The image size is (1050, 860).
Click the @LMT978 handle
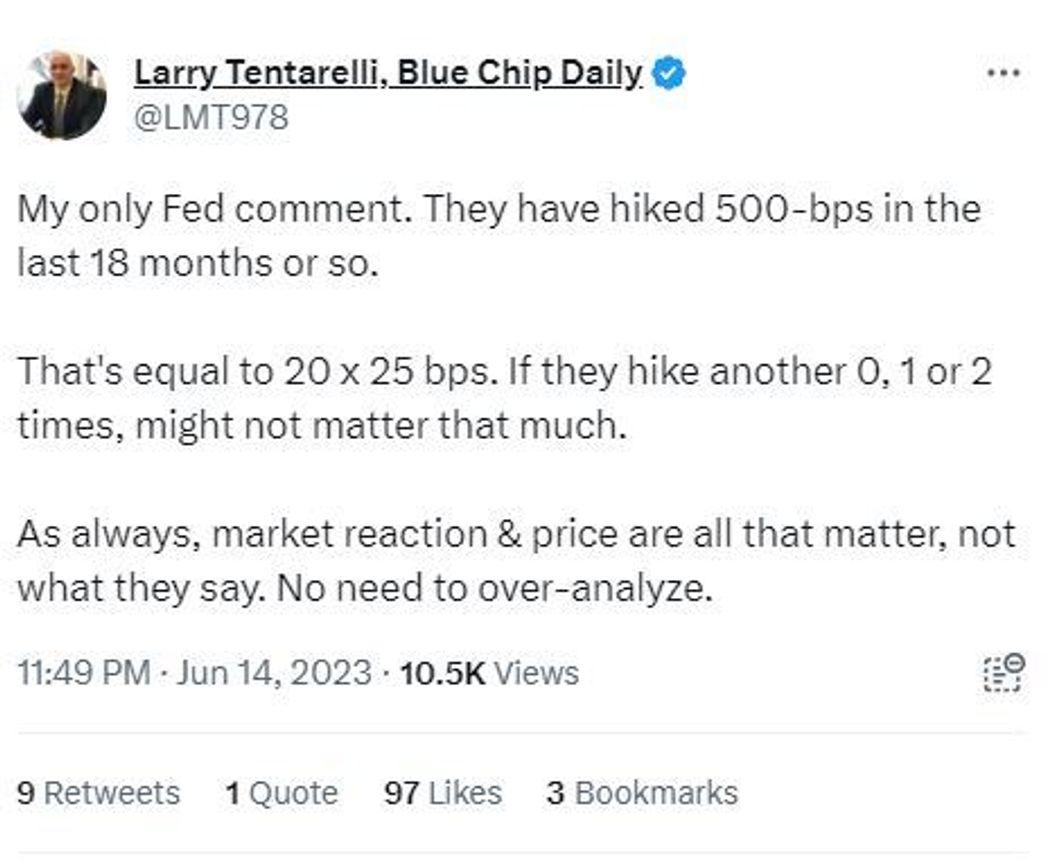click(x=212, y=117)
